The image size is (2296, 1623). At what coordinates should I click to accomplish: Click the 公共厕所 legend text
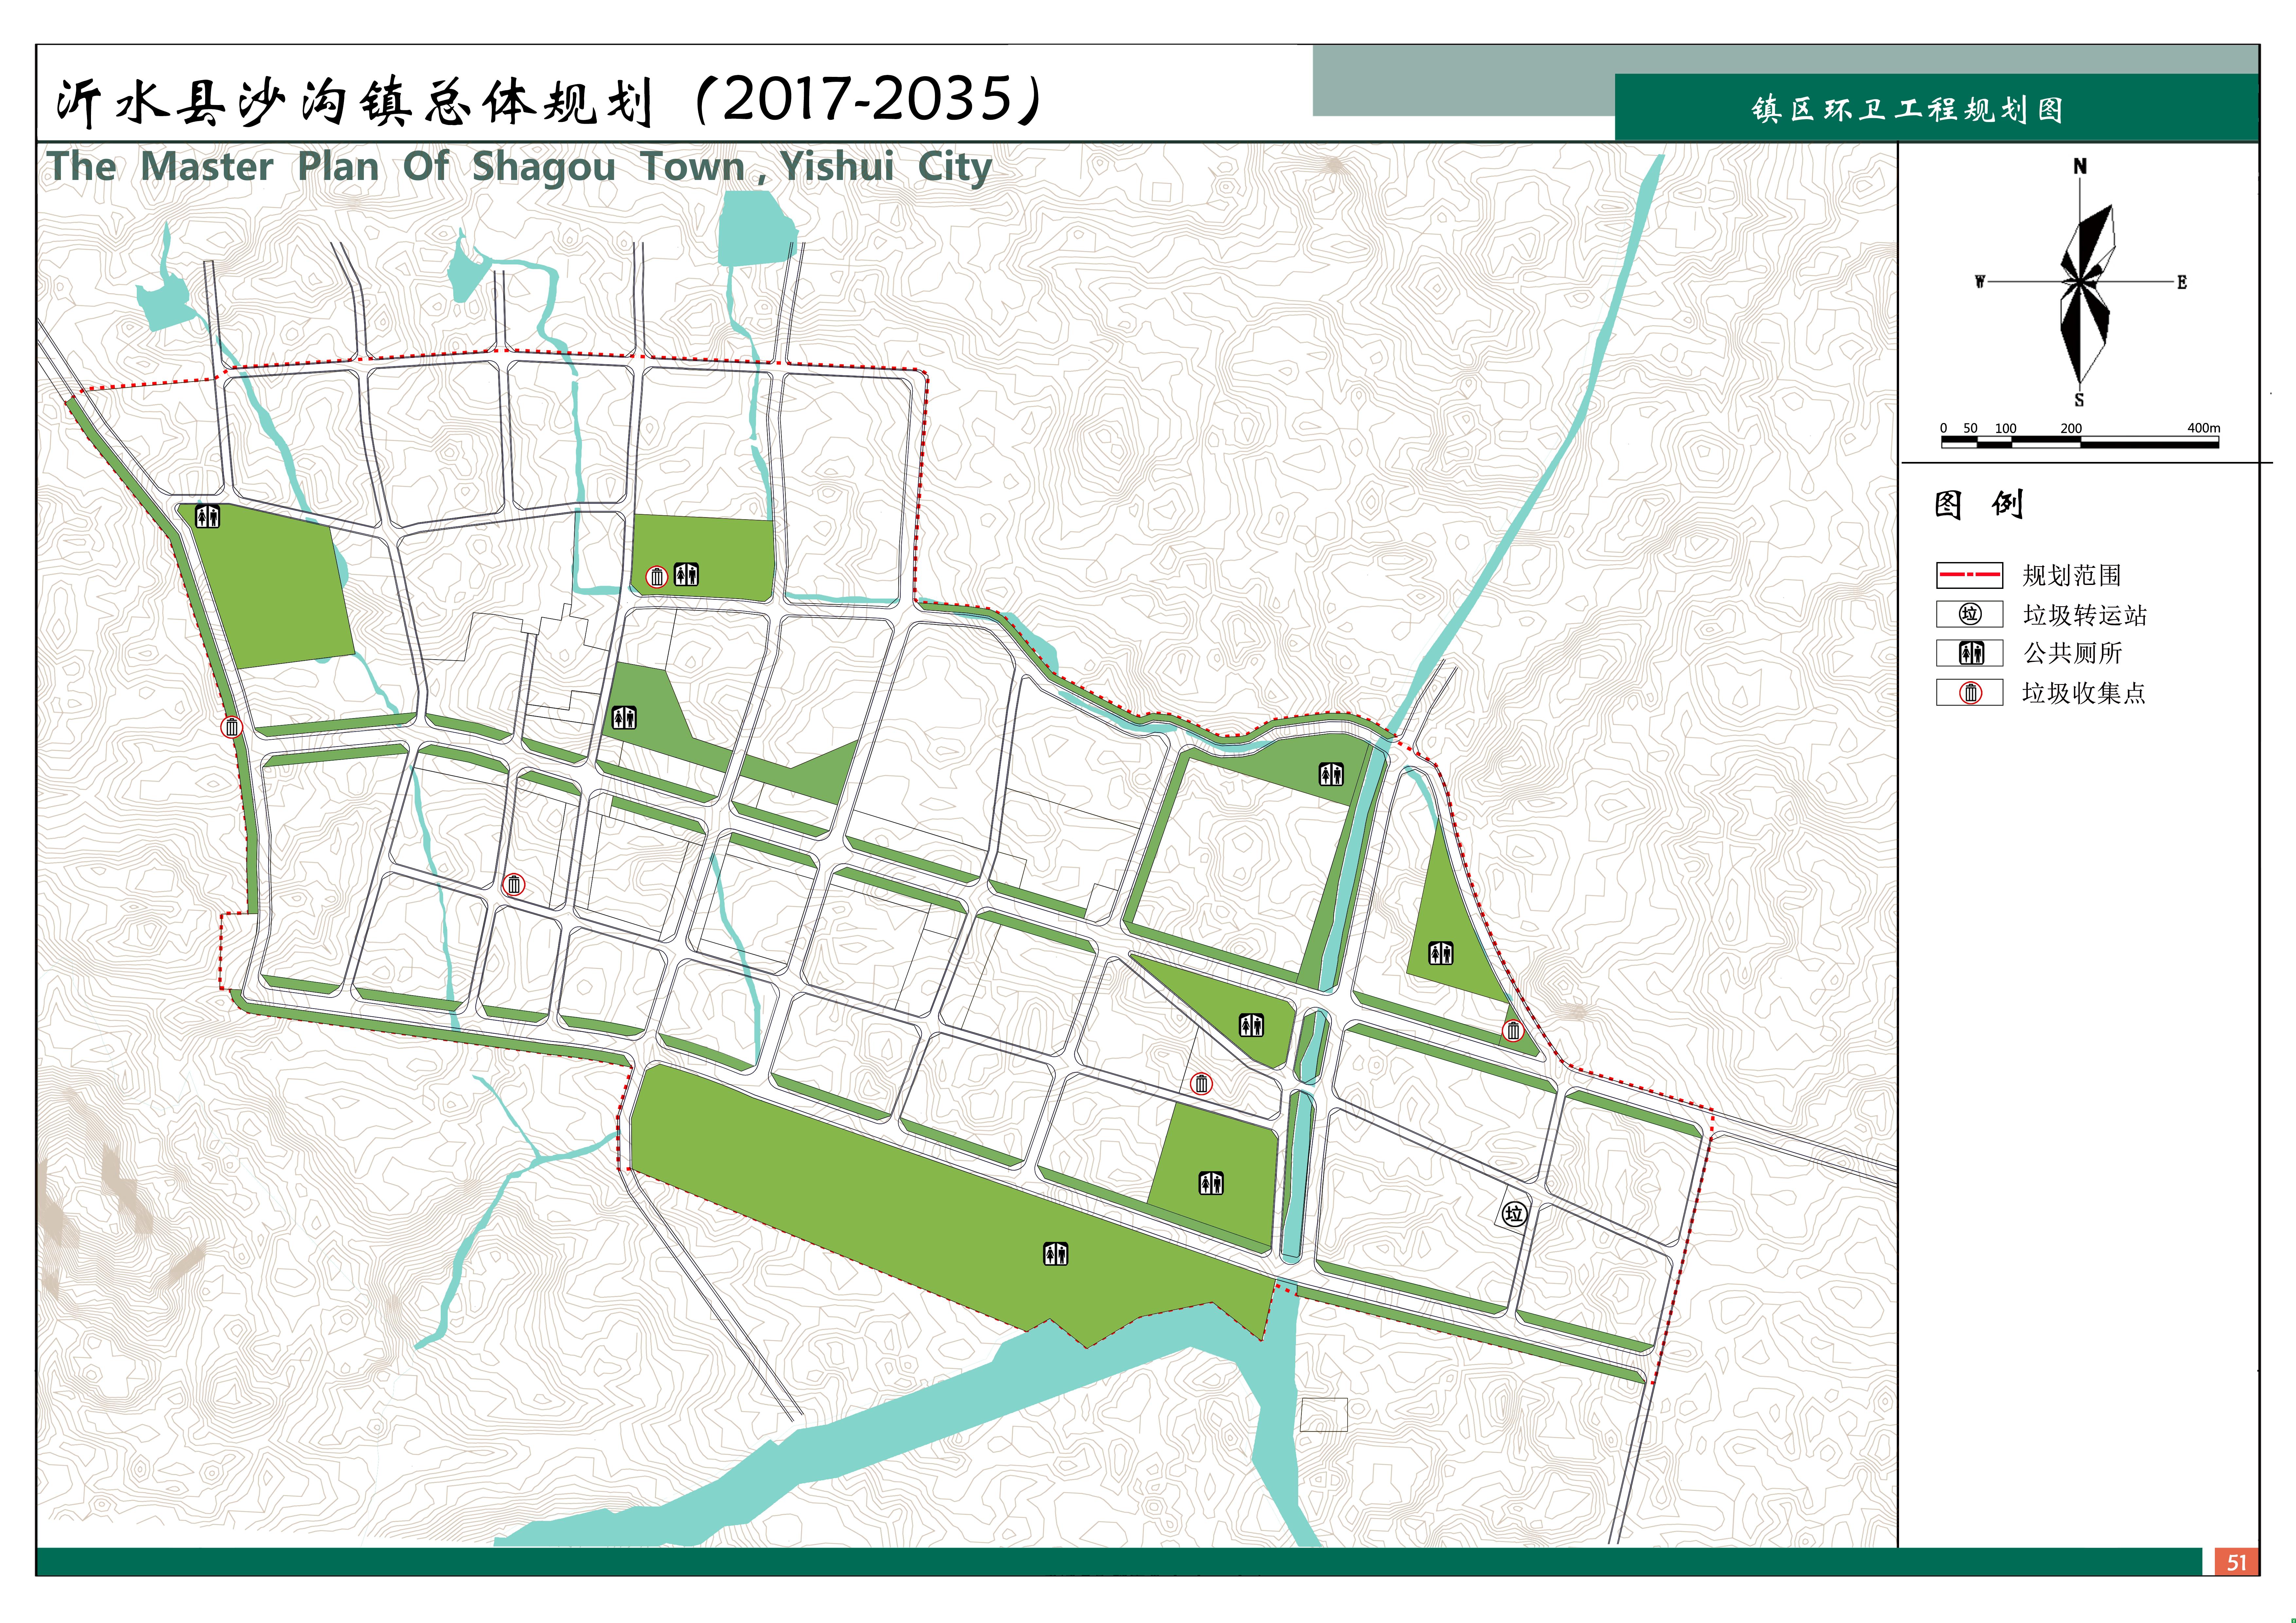2073,653
